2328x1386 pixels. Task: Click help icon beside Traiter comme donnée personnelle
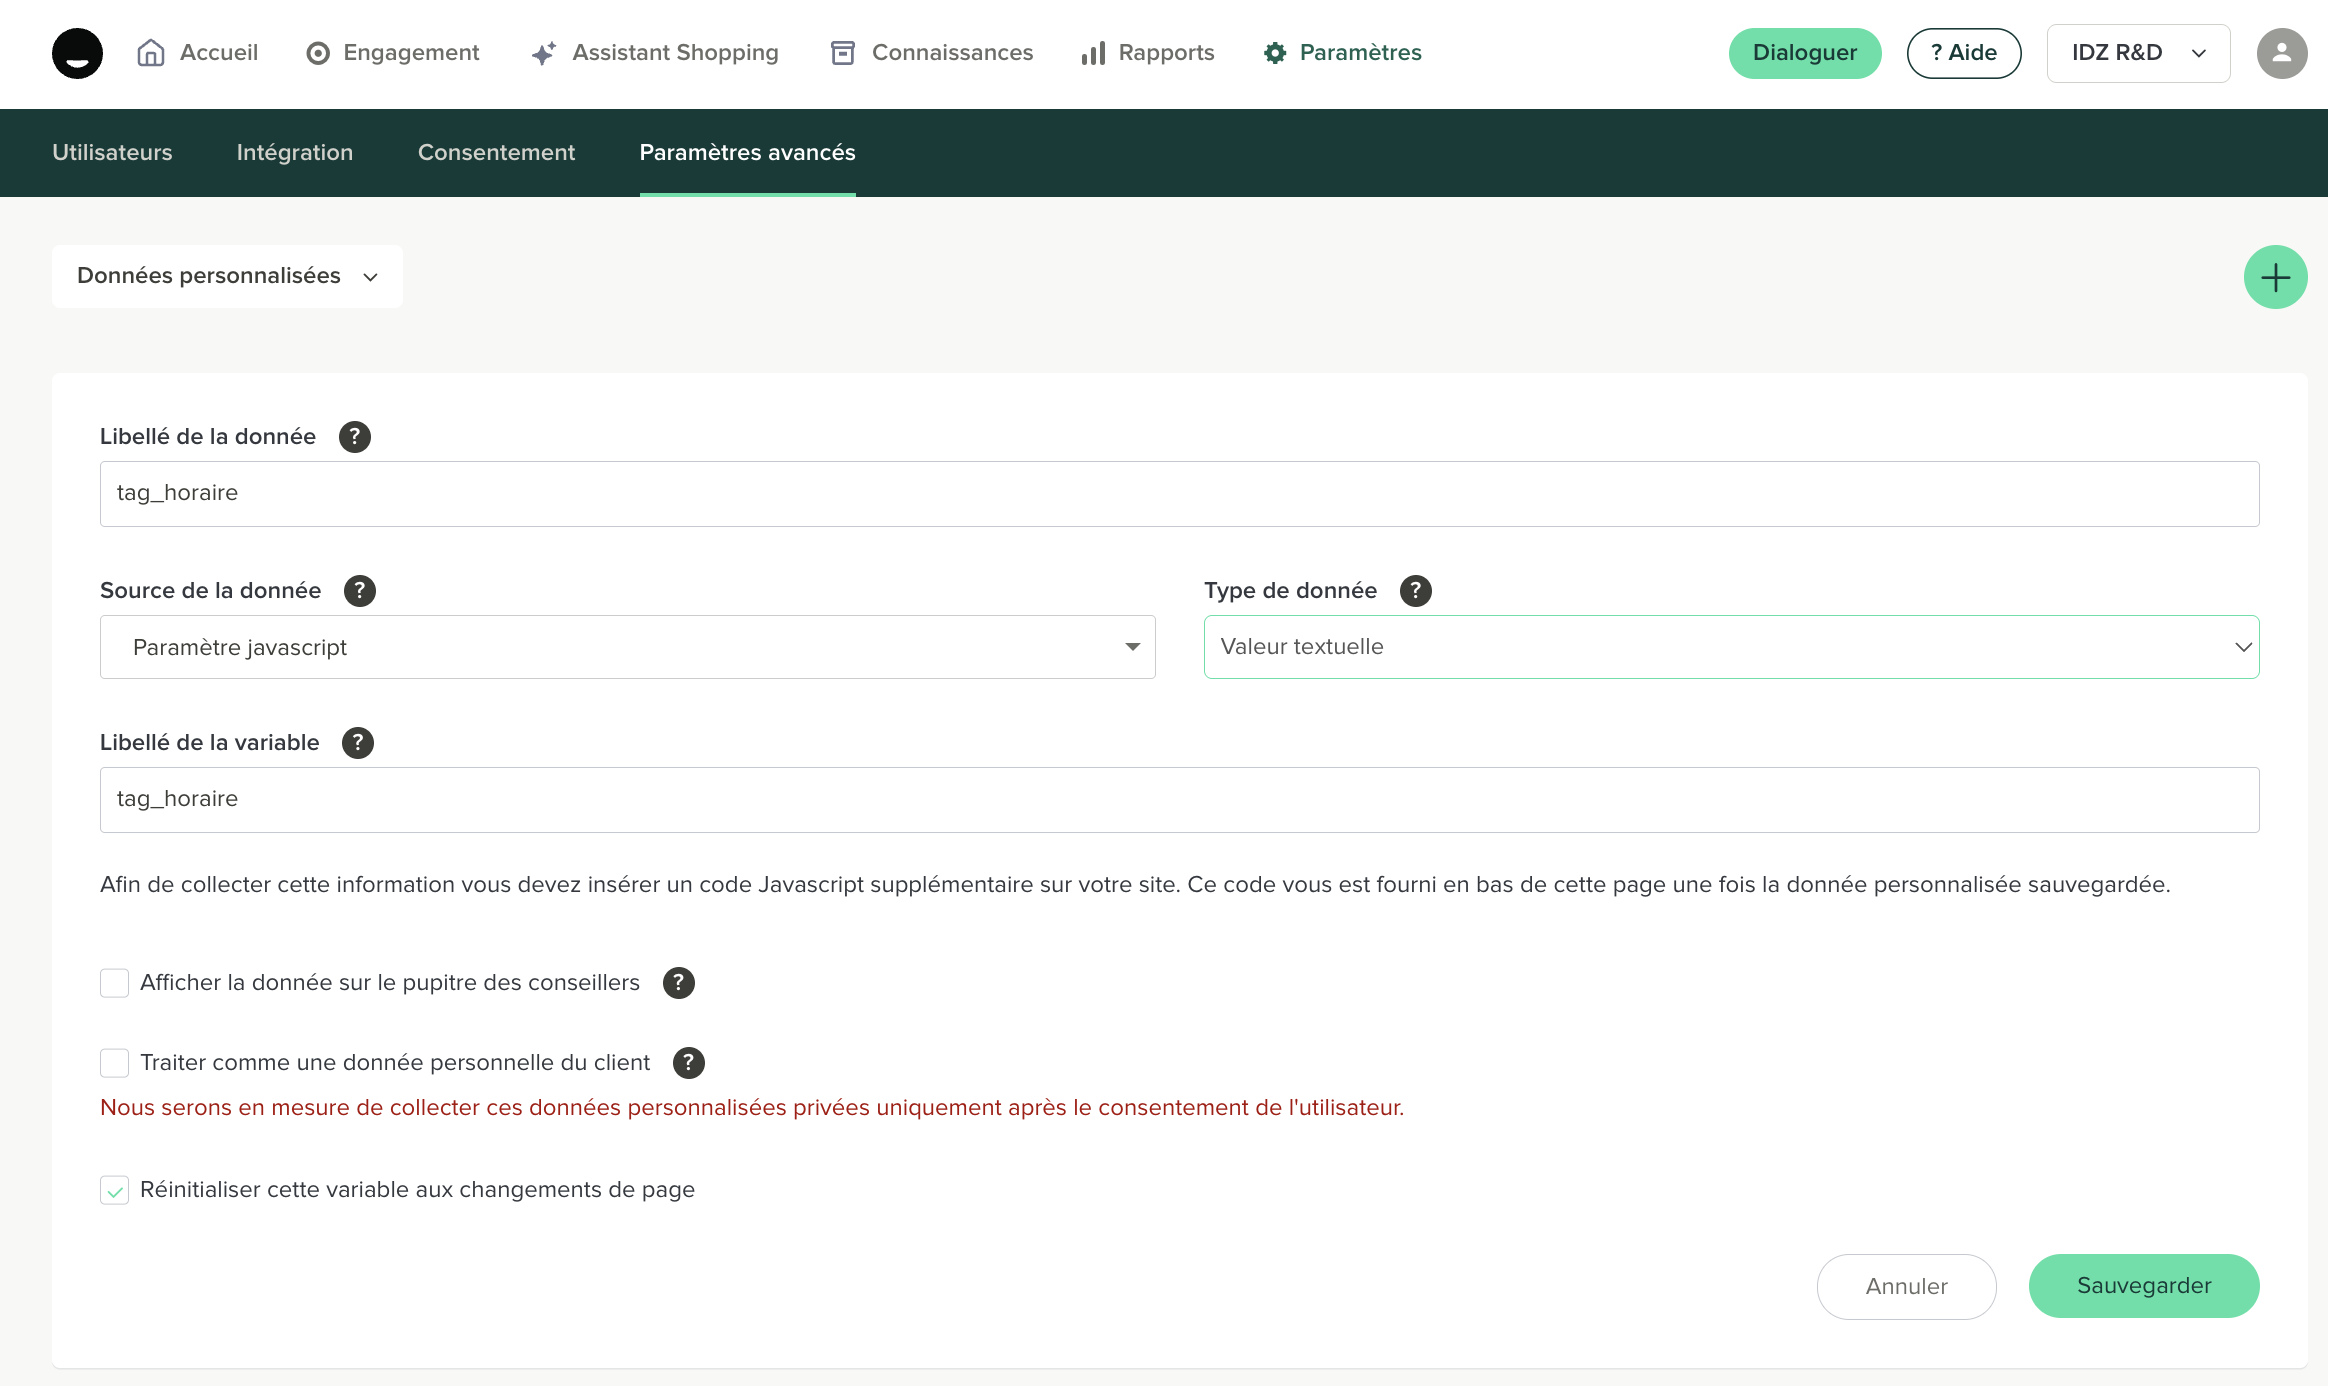688,1063
